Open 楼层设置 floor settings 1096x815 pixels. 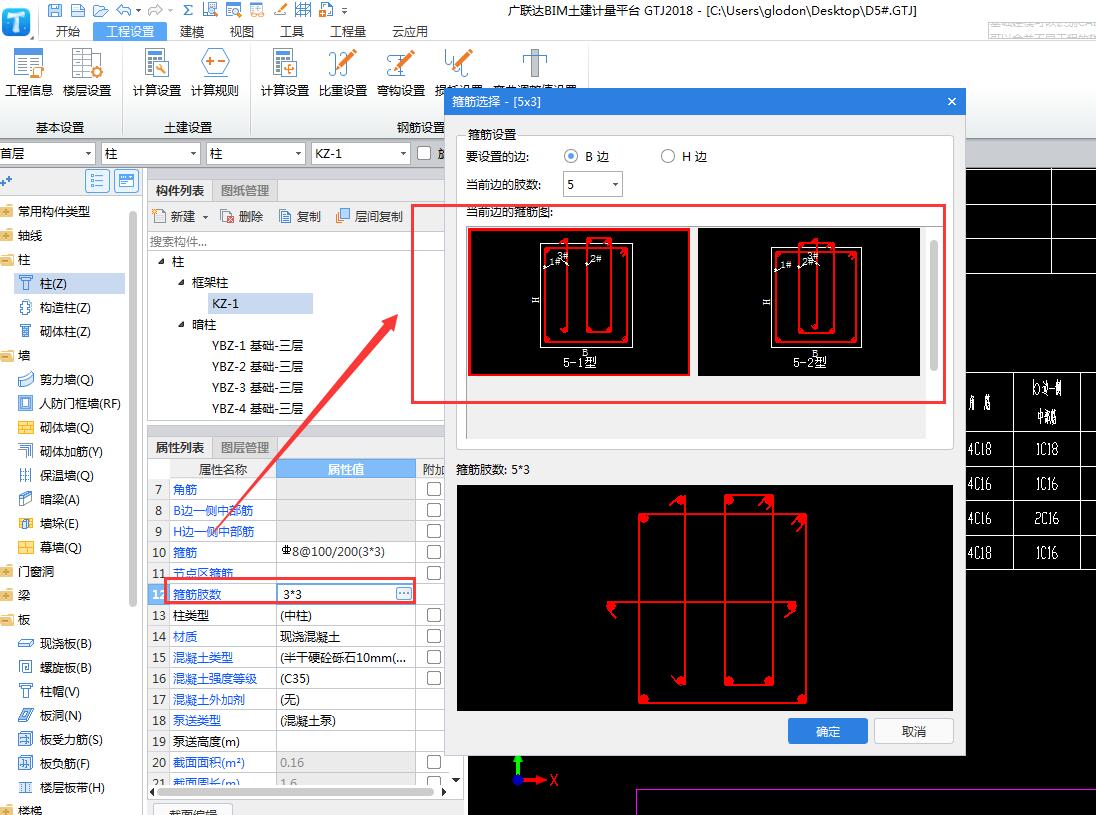[x=87, y=73]
